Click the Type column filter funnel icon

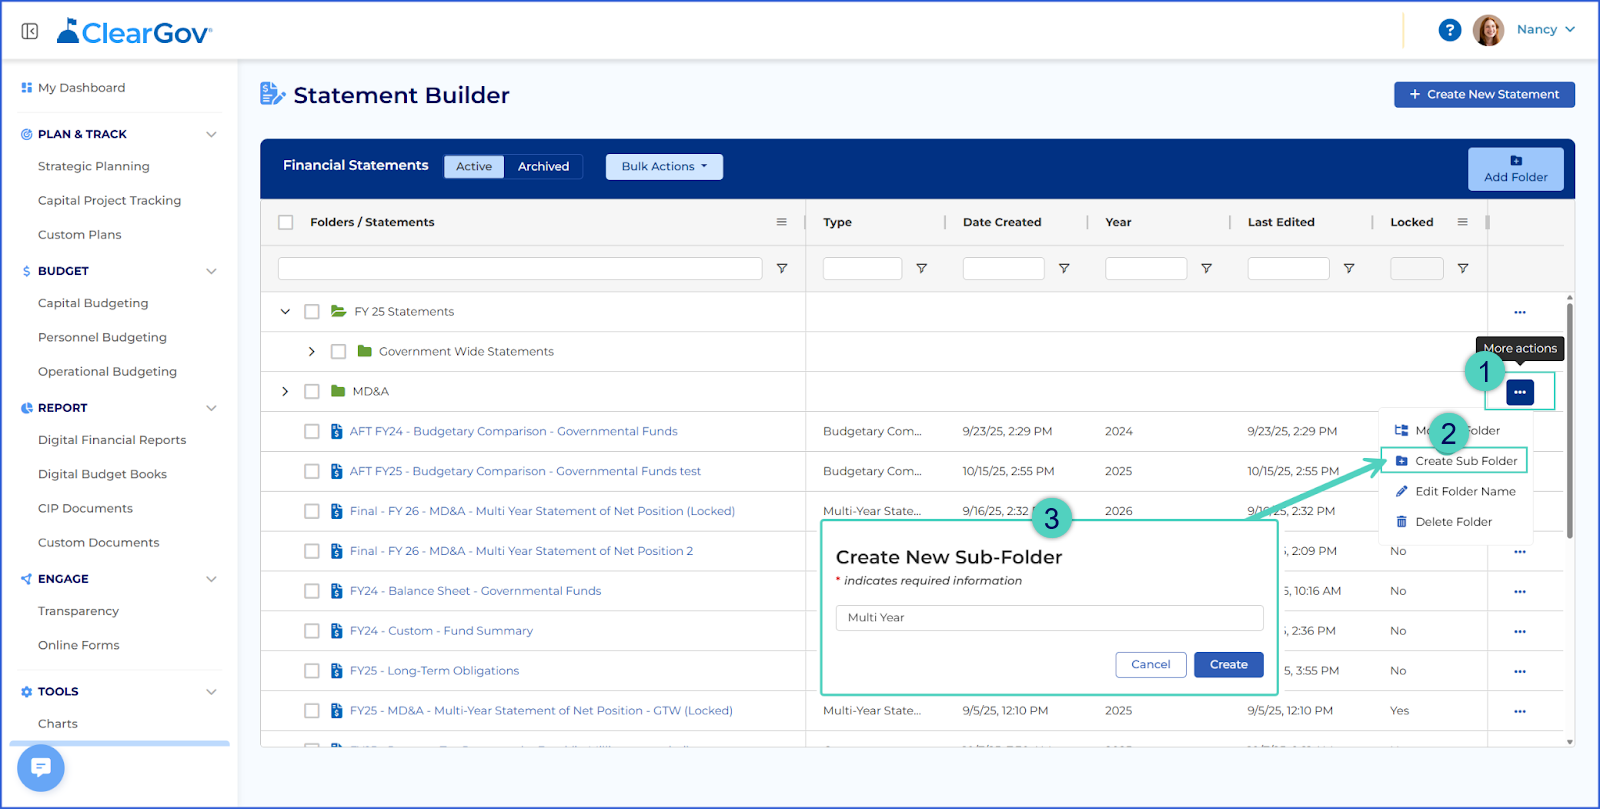click(x=922, y=268)
